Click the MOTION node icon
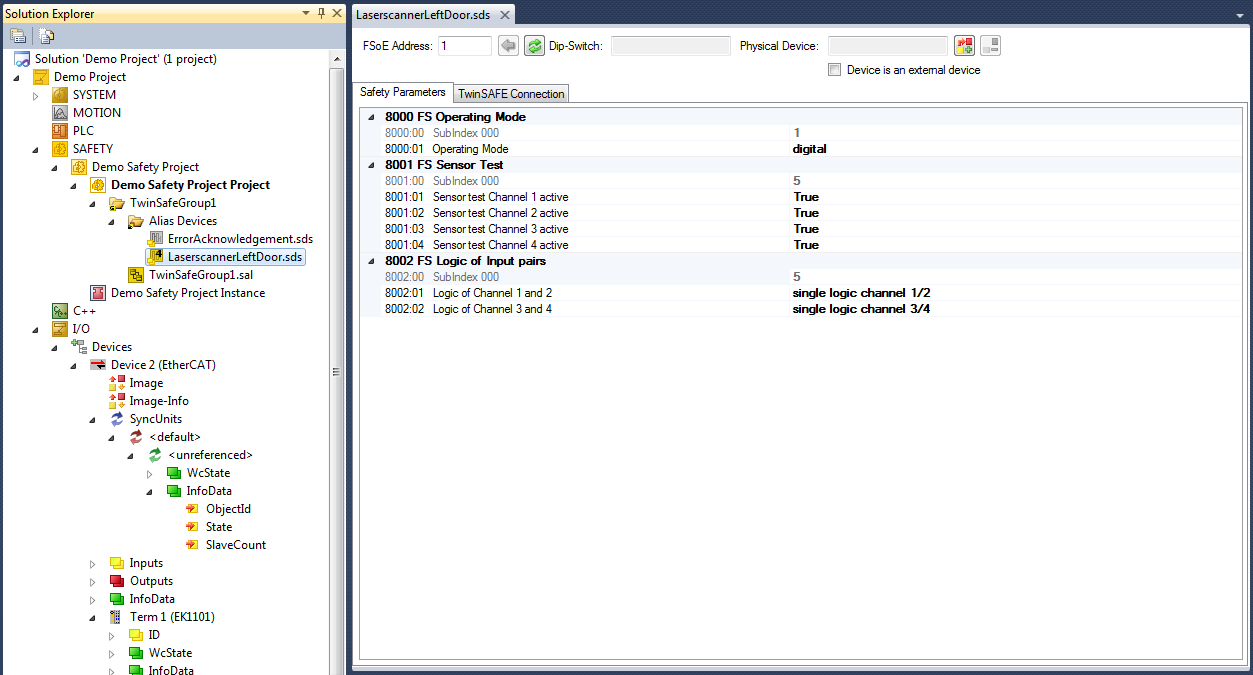The image size is (1253, 675). click(60, 113)
